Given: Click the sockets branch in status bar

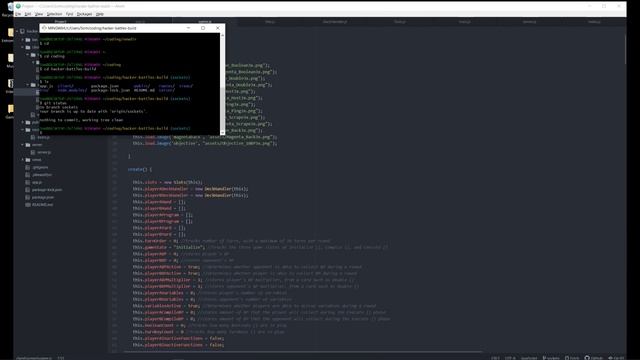Looking at the screenshot, I should (x=551, y=358).
